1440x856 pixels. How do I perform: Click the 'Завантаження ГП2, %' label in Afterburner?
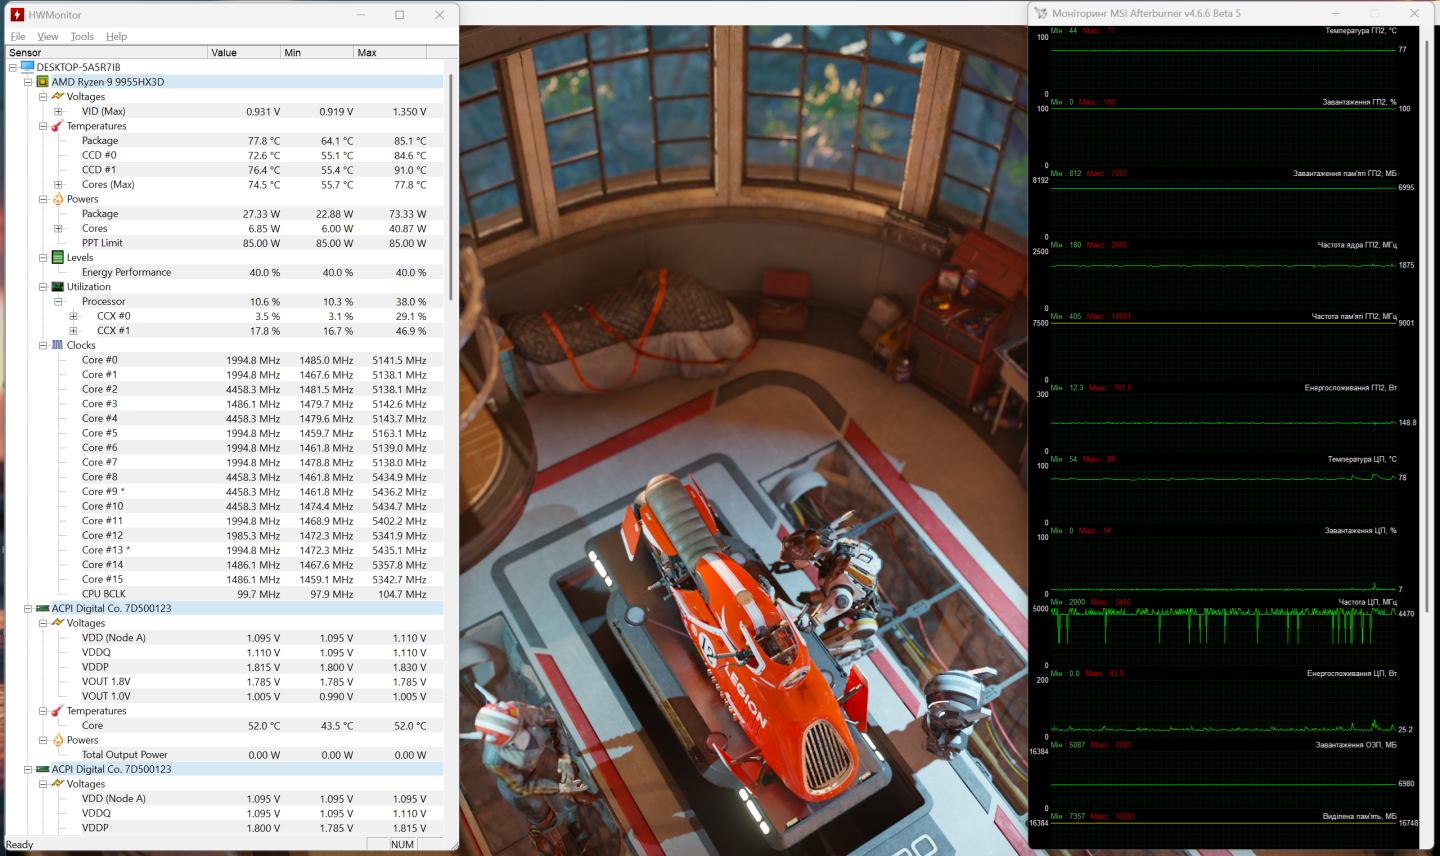(1359, 102)
